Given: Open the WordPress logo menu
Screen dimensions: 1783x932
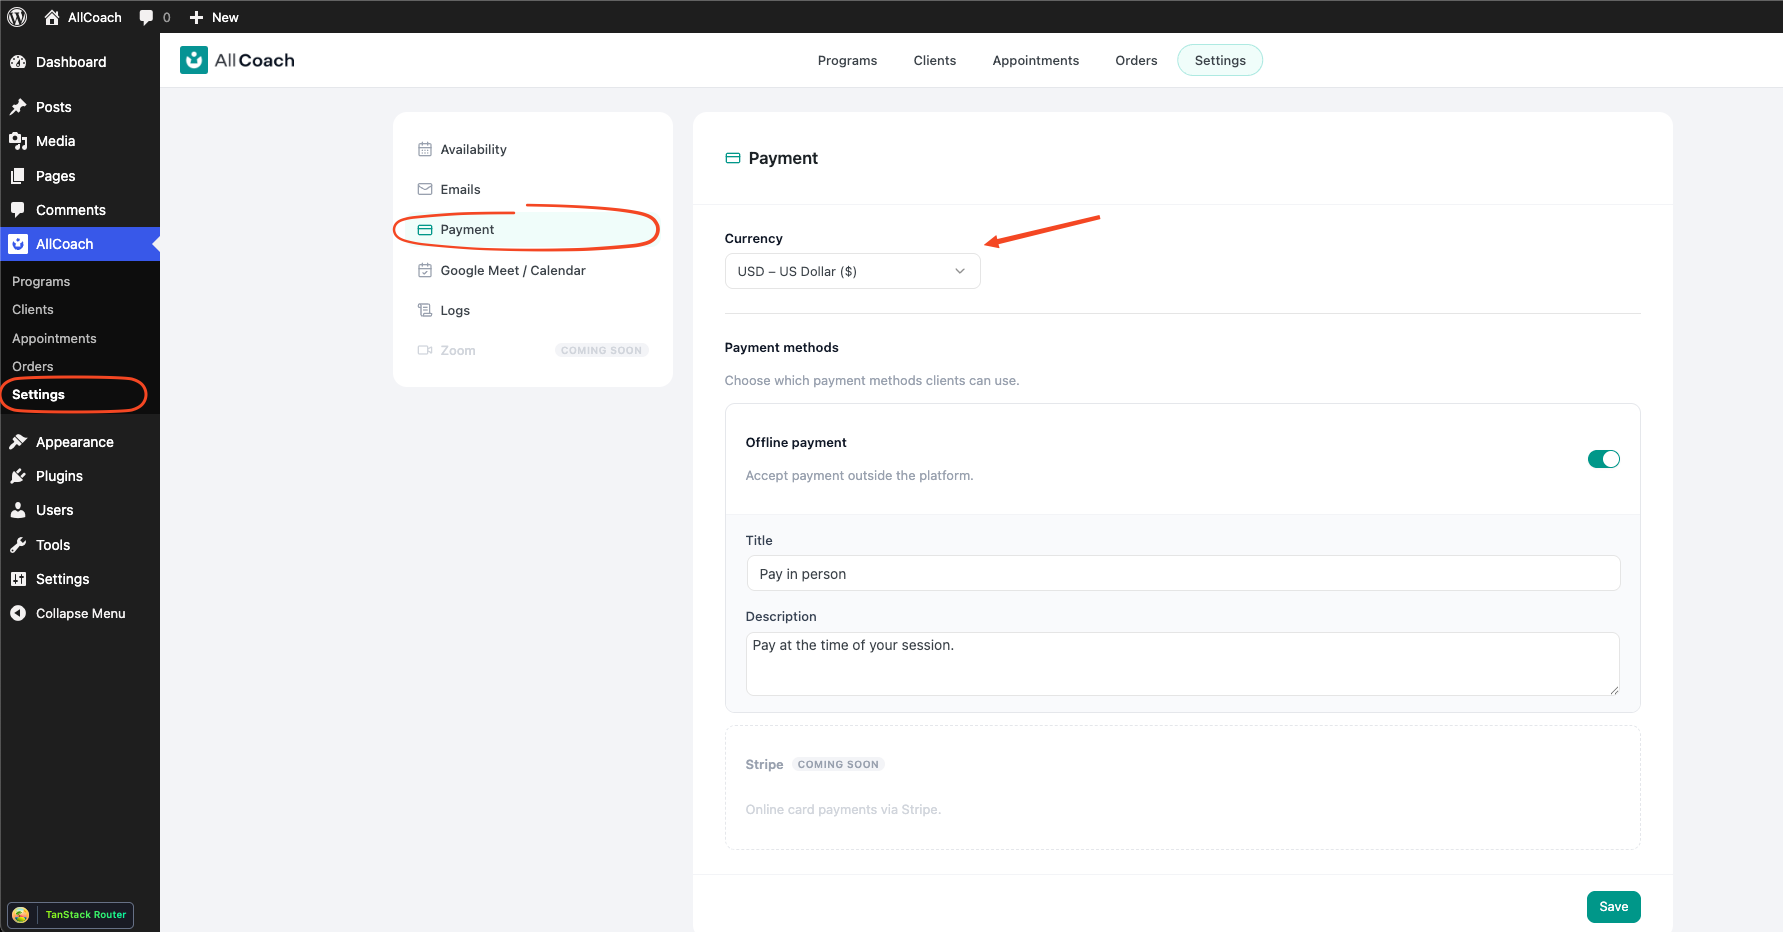Looking at the screenshot, I should point(17,17).
